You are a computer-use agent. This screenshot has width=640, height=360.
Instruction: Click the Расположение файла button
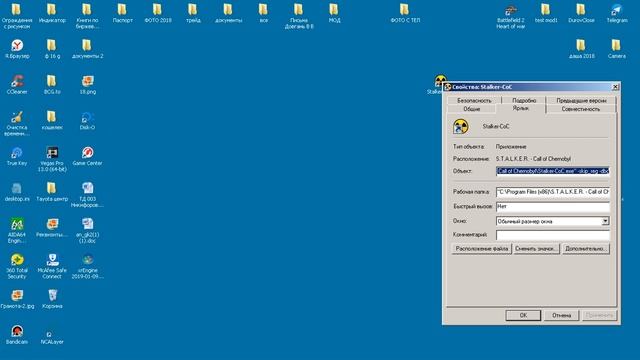(482, 249)
